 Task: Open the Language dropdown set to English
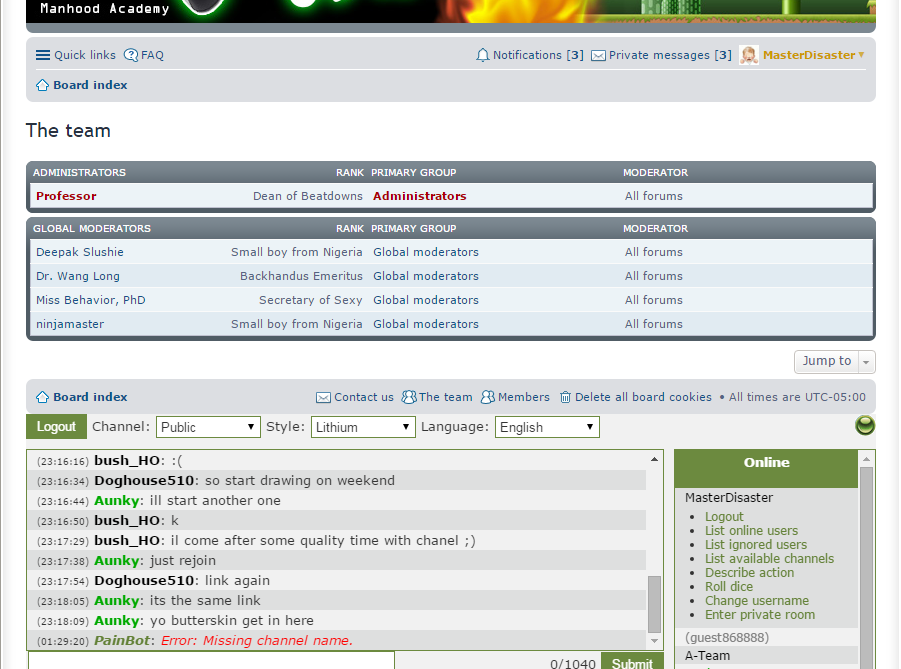547,427
